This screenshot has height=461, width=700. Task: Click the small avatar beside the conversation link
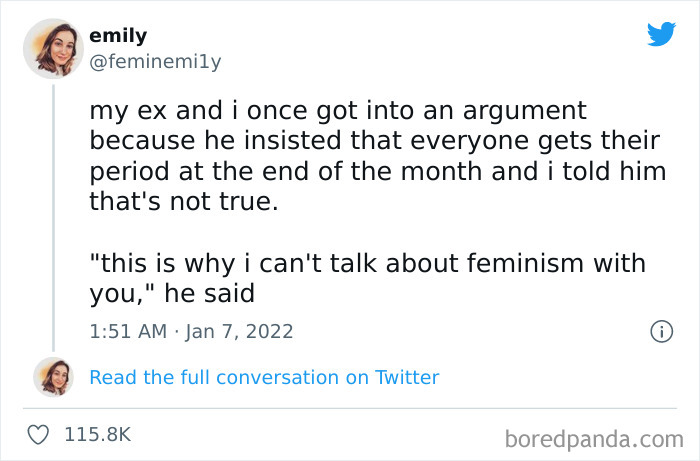pos(53,377)
